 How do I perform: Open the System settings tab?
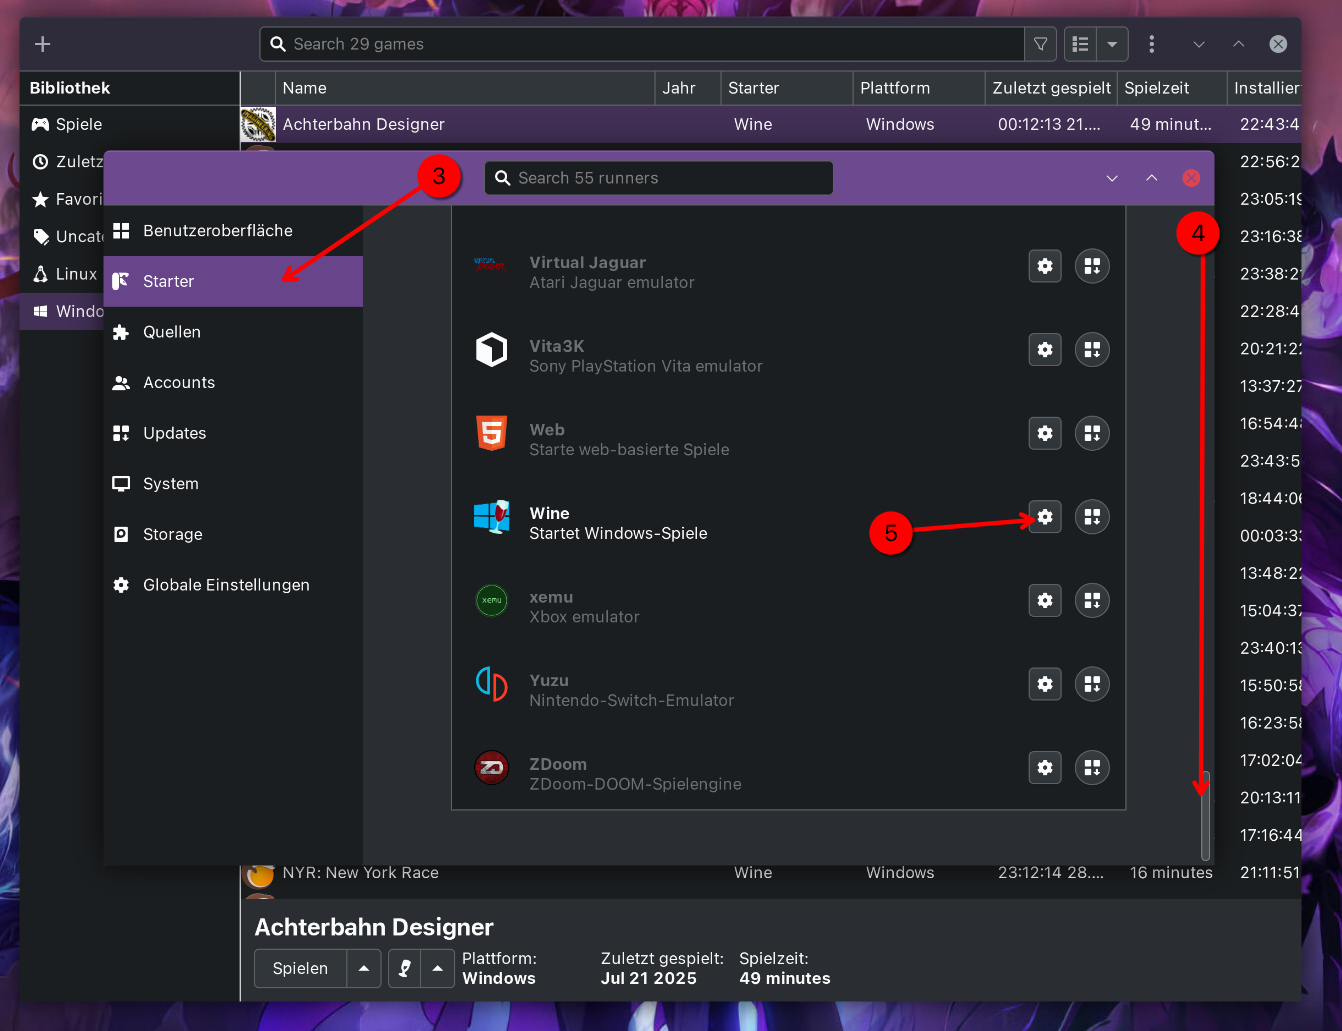click(x=233, y=484)
